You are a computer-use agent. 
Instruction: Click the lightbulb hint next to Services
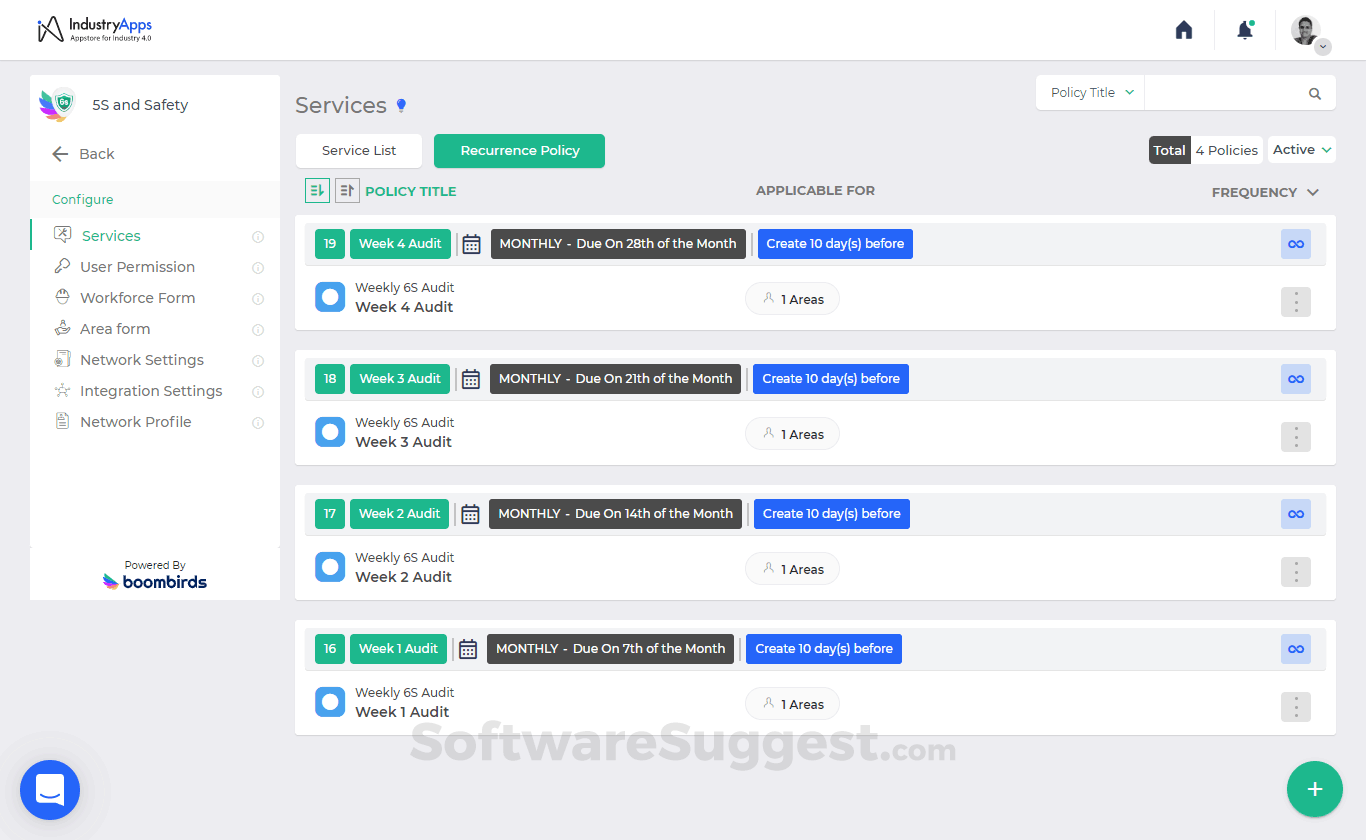point(402,106)
